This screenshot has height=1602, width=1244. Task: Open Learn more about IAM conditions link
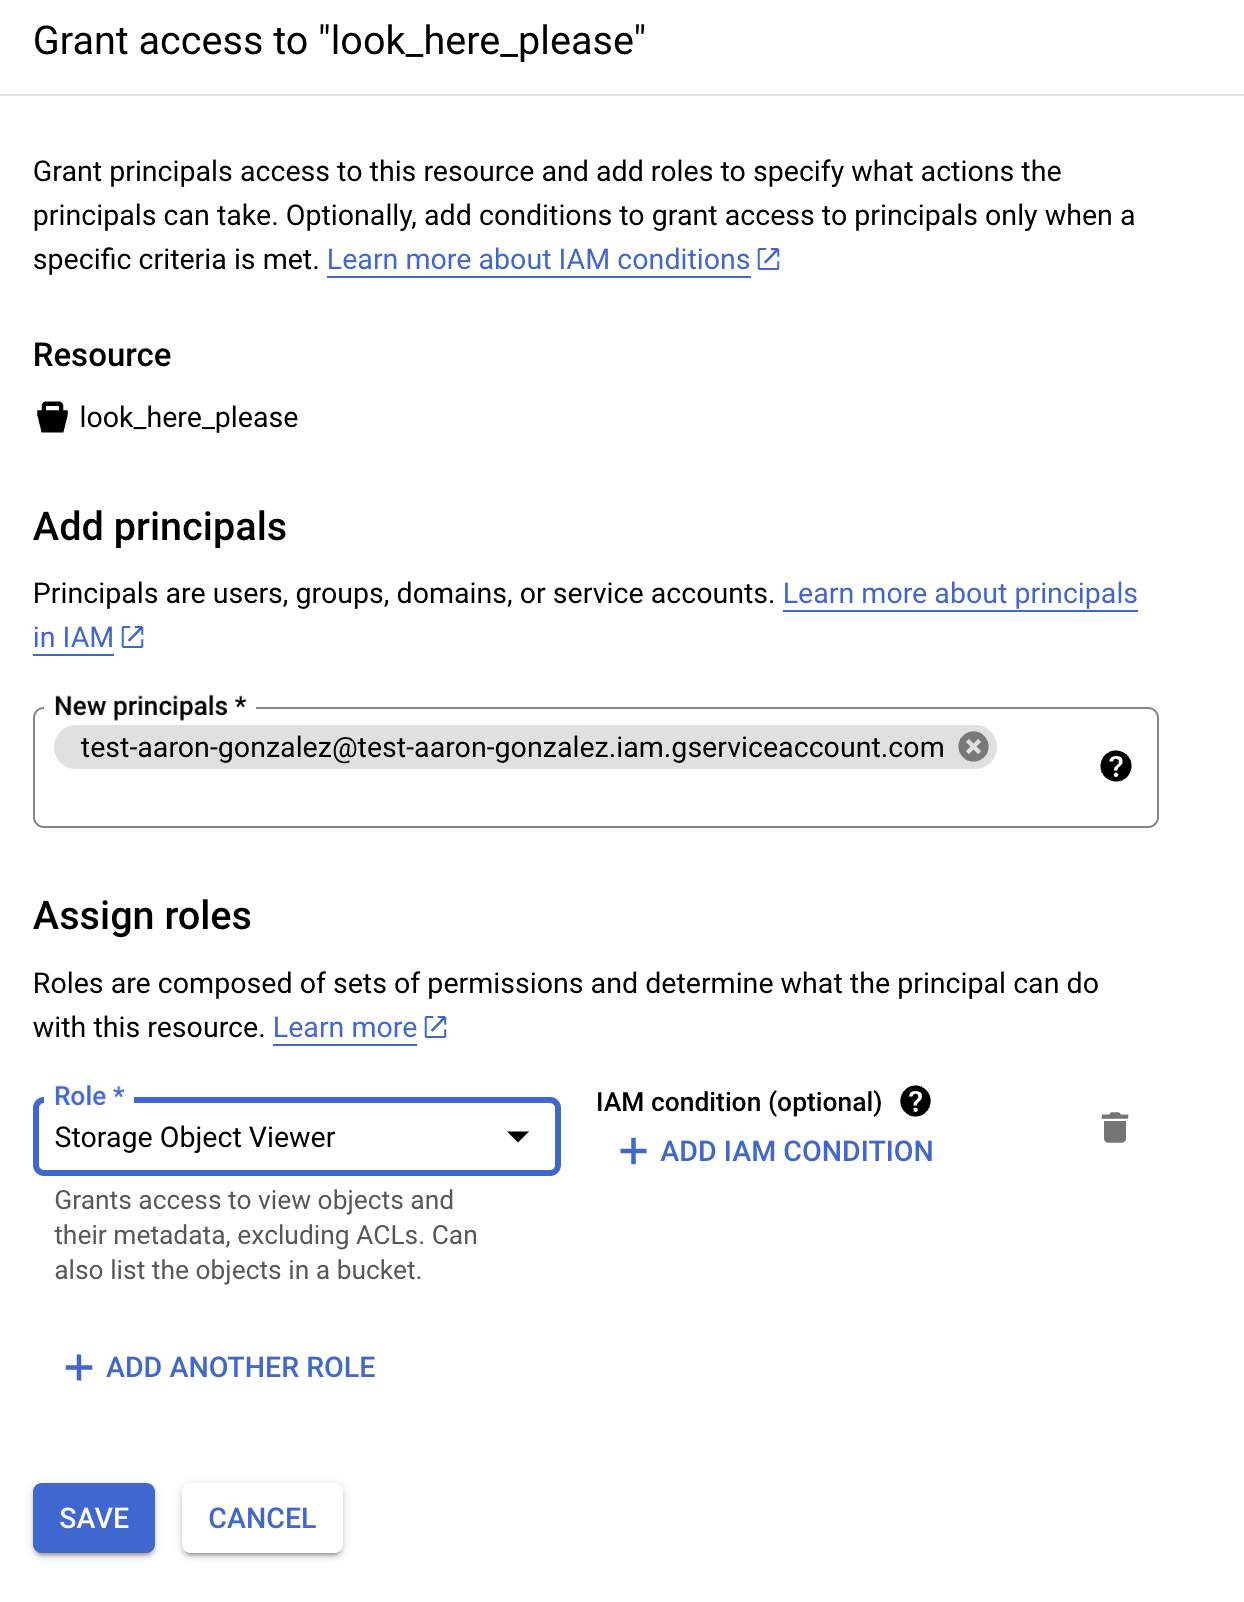[x=538, y=259]
